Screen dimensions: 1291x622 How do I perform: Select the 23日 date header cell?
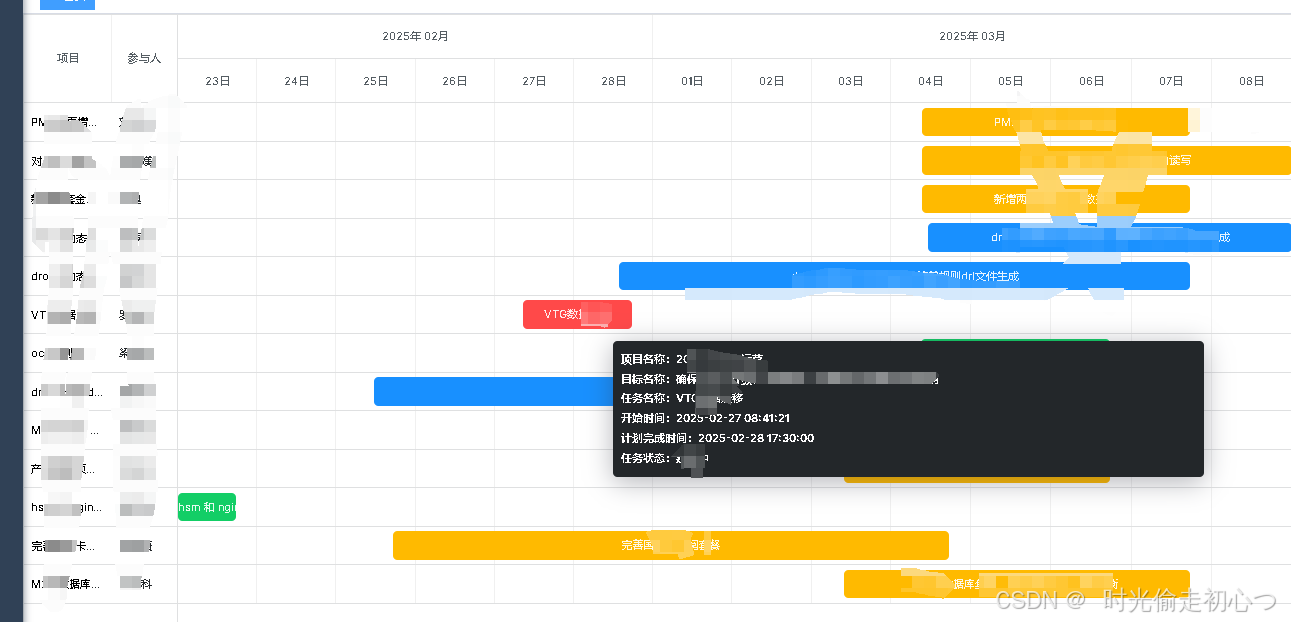[x=216, y=81]
